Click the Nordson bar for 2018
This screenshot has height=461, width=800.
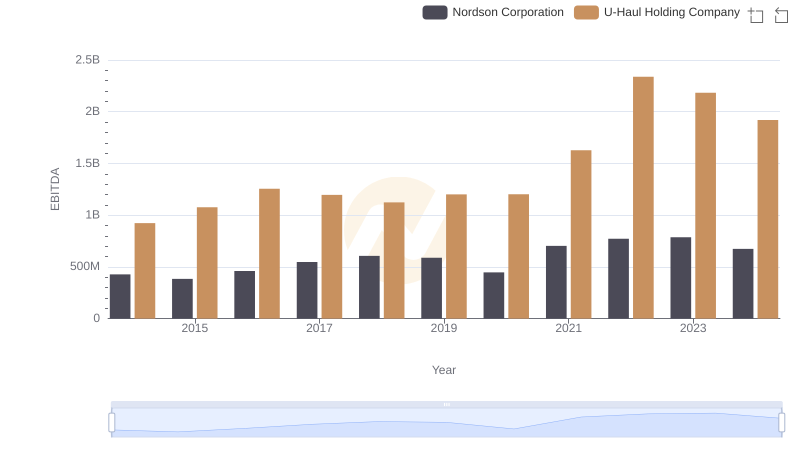coord(369,287)
